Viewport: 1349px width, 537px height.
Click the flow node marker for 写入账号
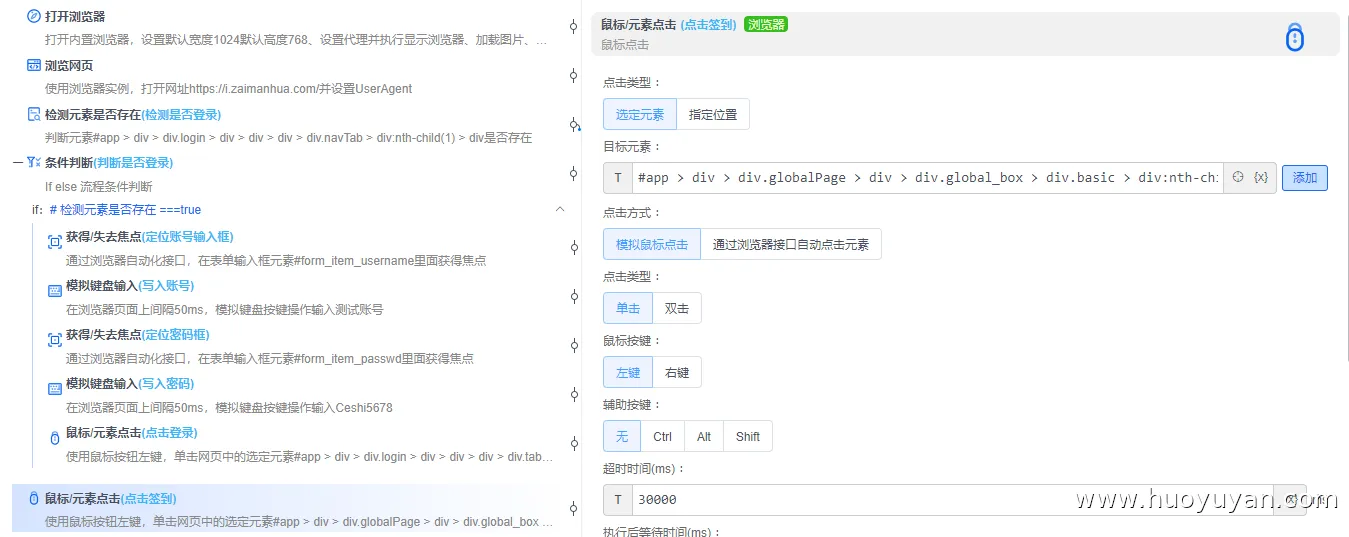(574, 296)
